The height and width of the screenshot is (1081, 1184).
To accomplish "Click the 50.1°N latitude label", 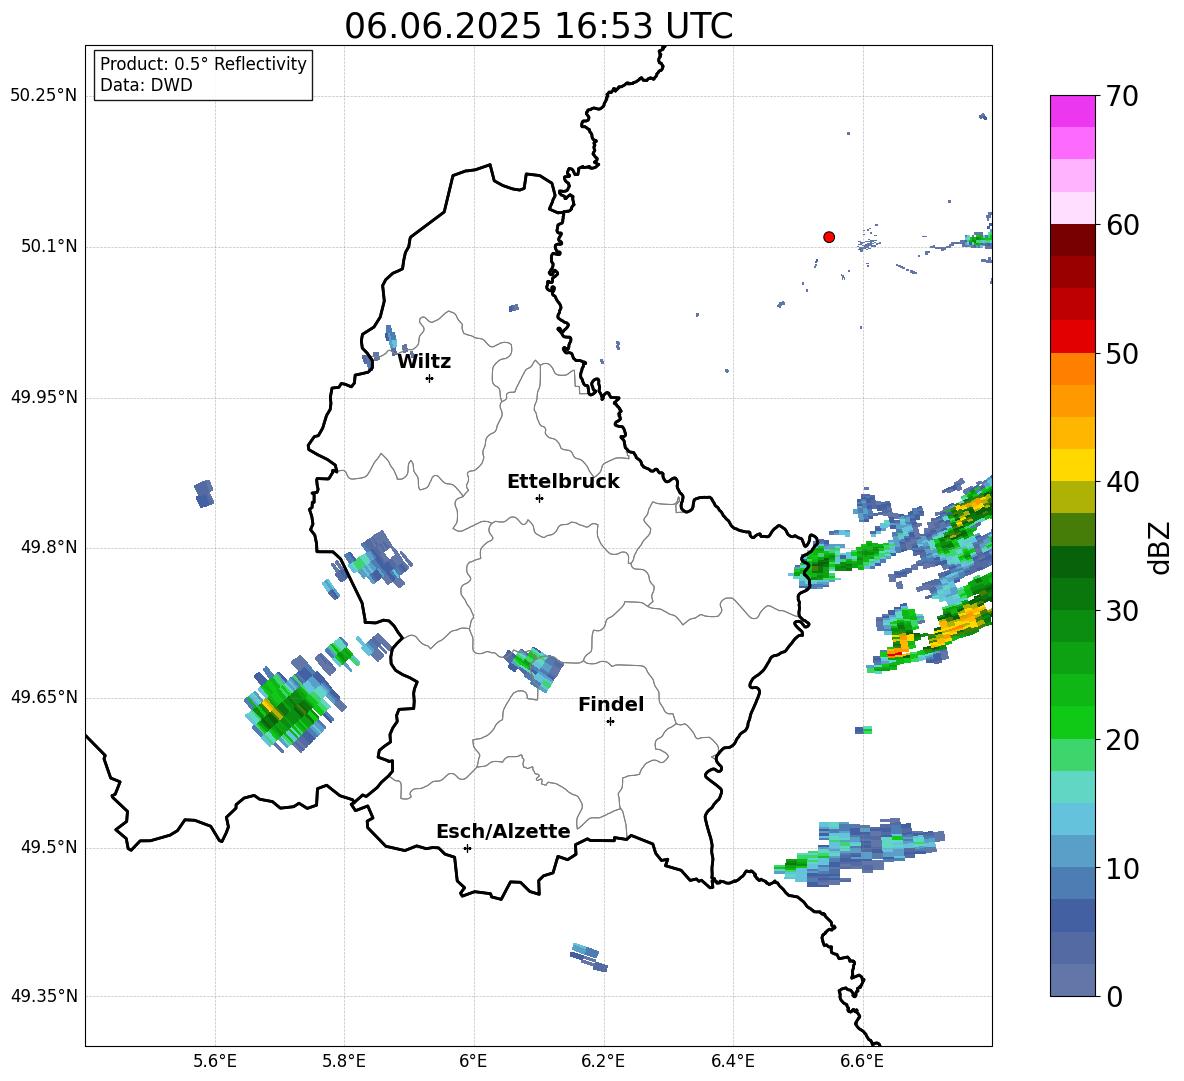I will [x=49, y=247].
